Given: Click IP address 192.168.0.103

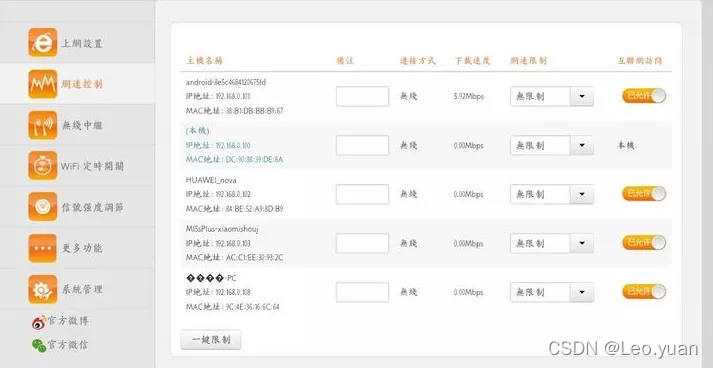Looking at the screenshot, I should coord(232,243).
